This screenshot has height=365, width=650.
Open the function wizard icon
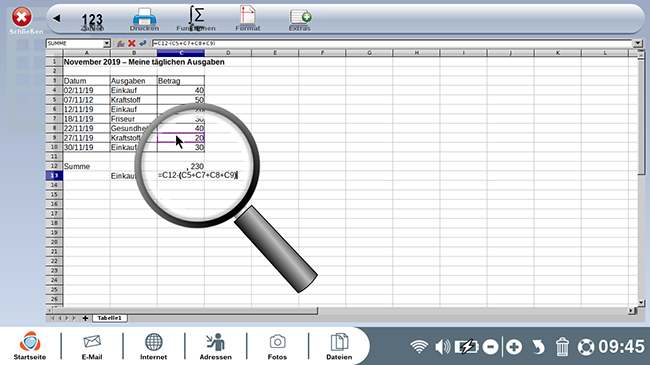point(121,43)
